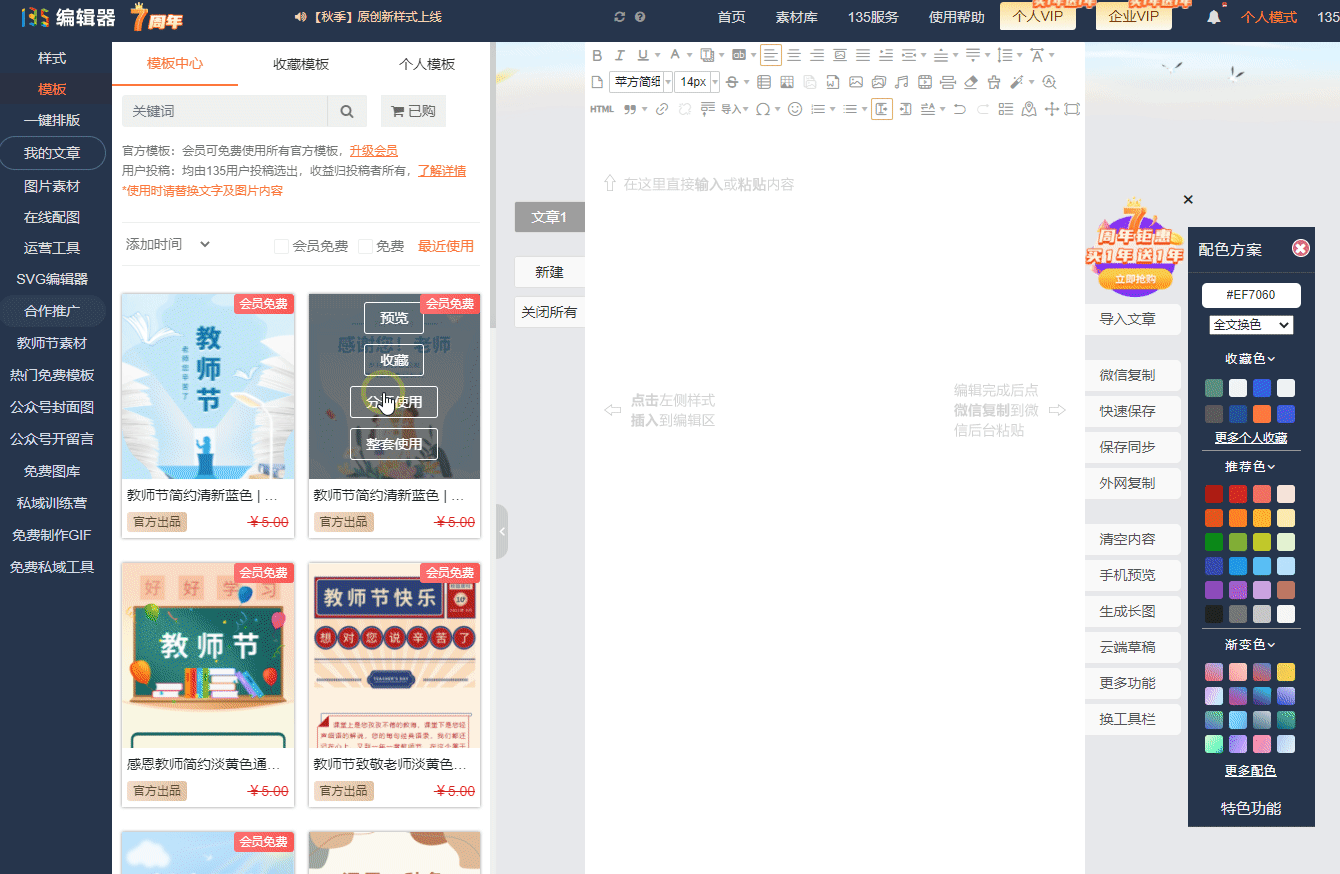The width and height of the screenshot is (1340, 874).
Task: Click the eraser clear-format icon
Action: coord(970,82)
